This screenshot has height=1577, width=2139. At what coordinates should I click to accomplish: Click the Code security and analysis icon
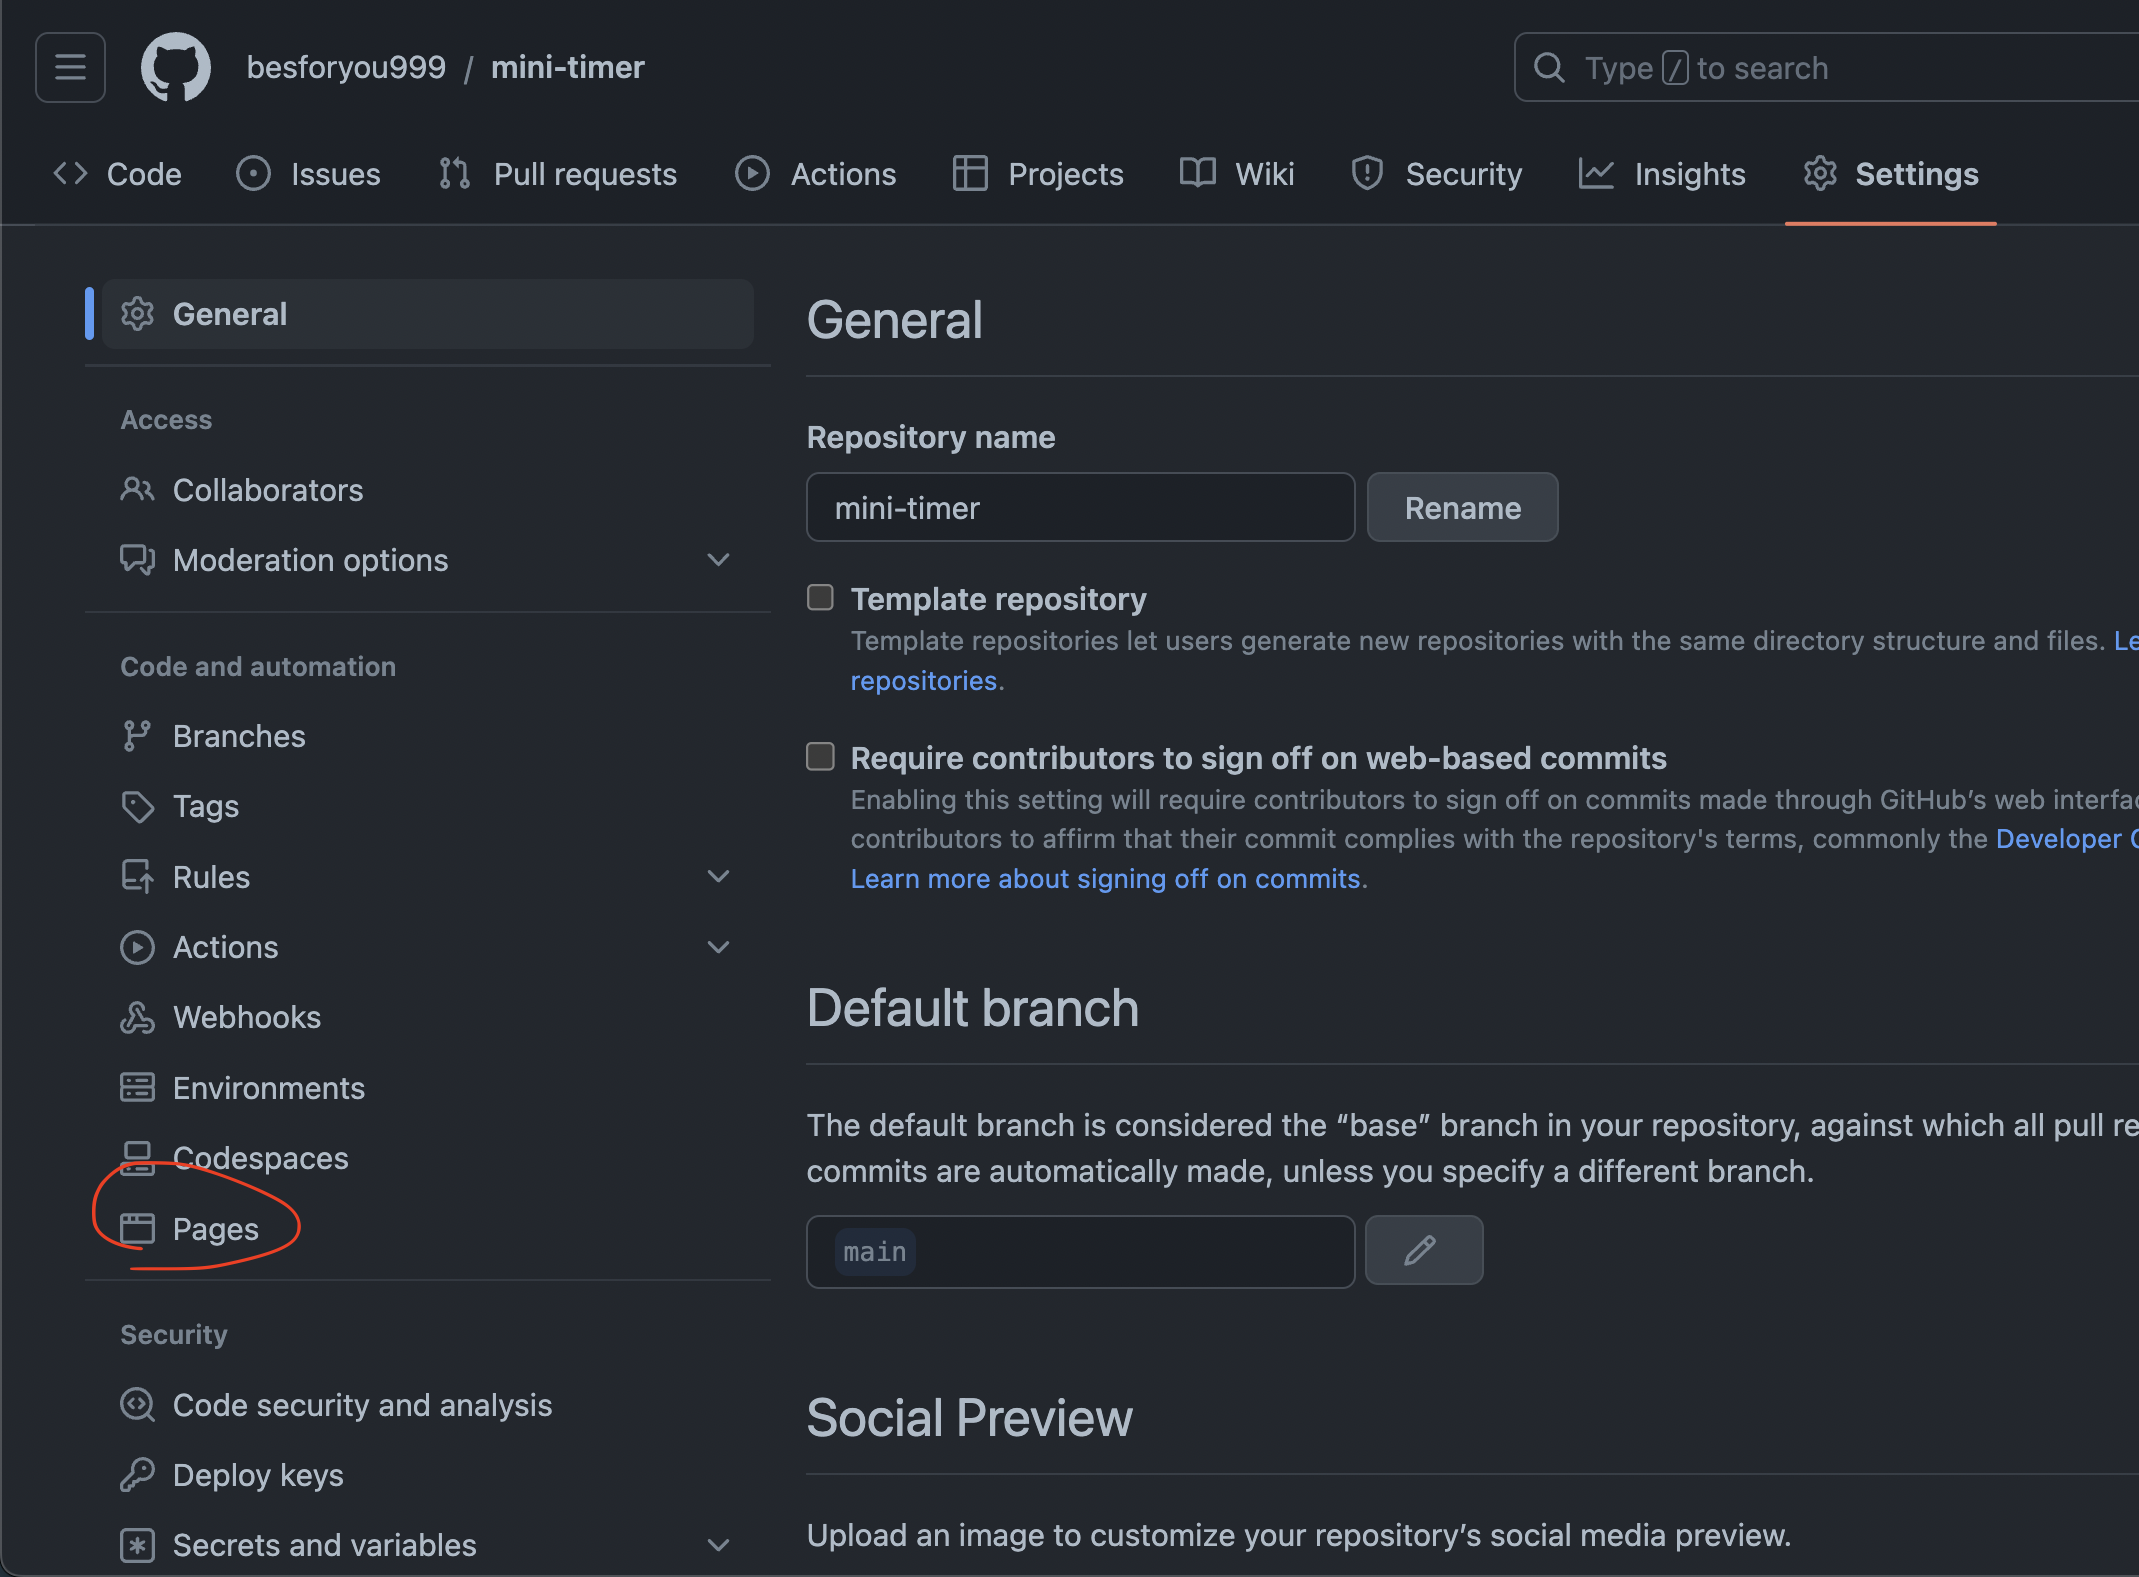[x=137, y=1405]
